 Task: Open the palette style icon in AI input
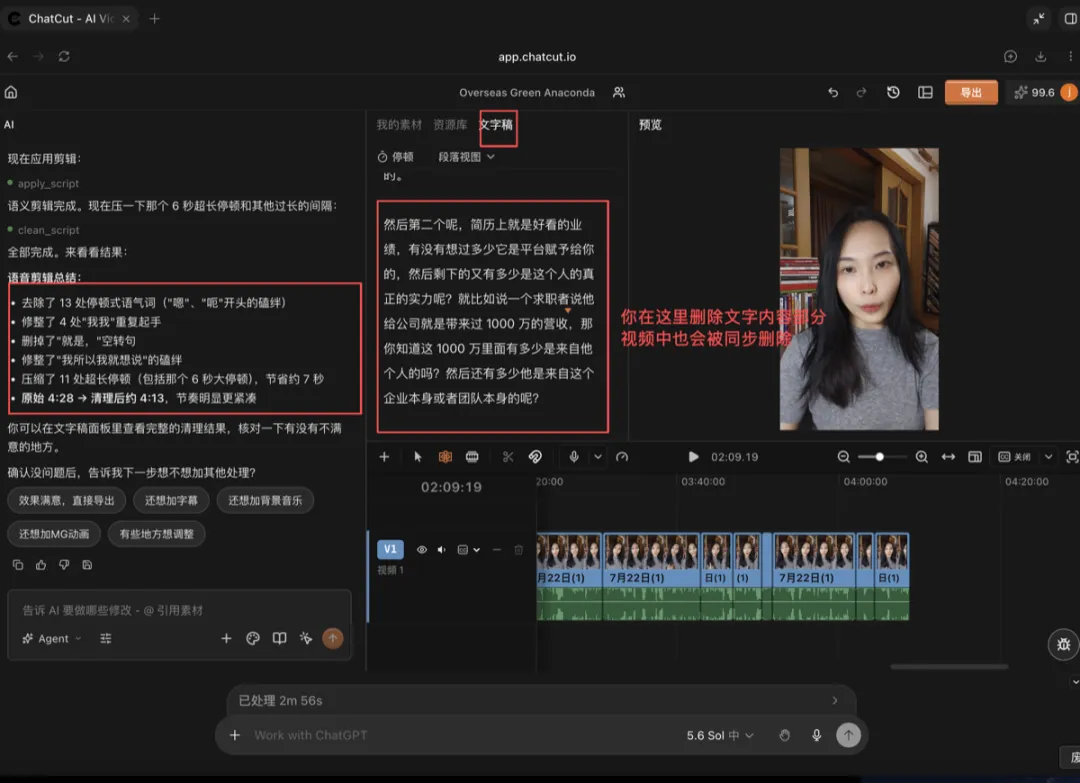point(253,638)
